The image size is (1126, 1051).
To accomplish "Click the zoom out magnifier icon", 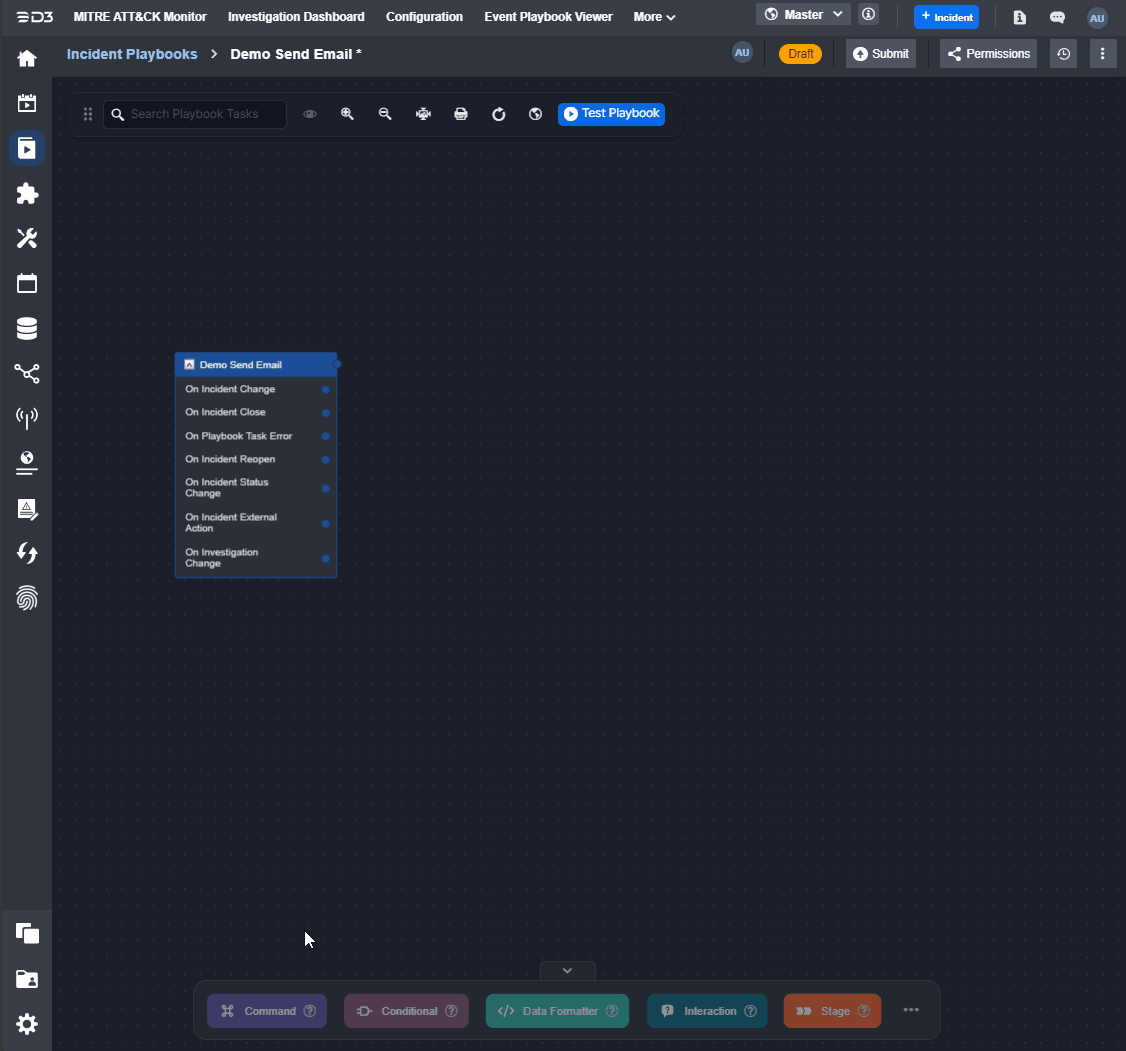I will click(x=385, y=114).
